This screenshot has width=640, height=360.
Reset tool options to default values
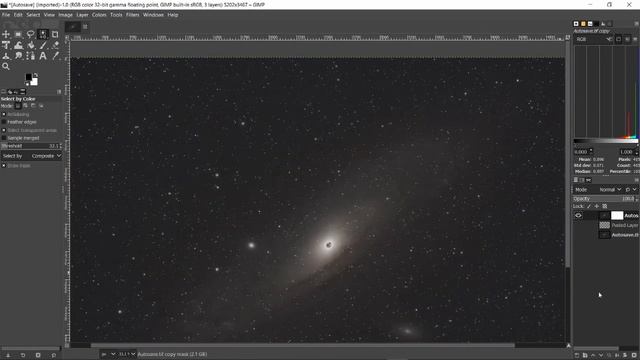click(x=53, y=355)
